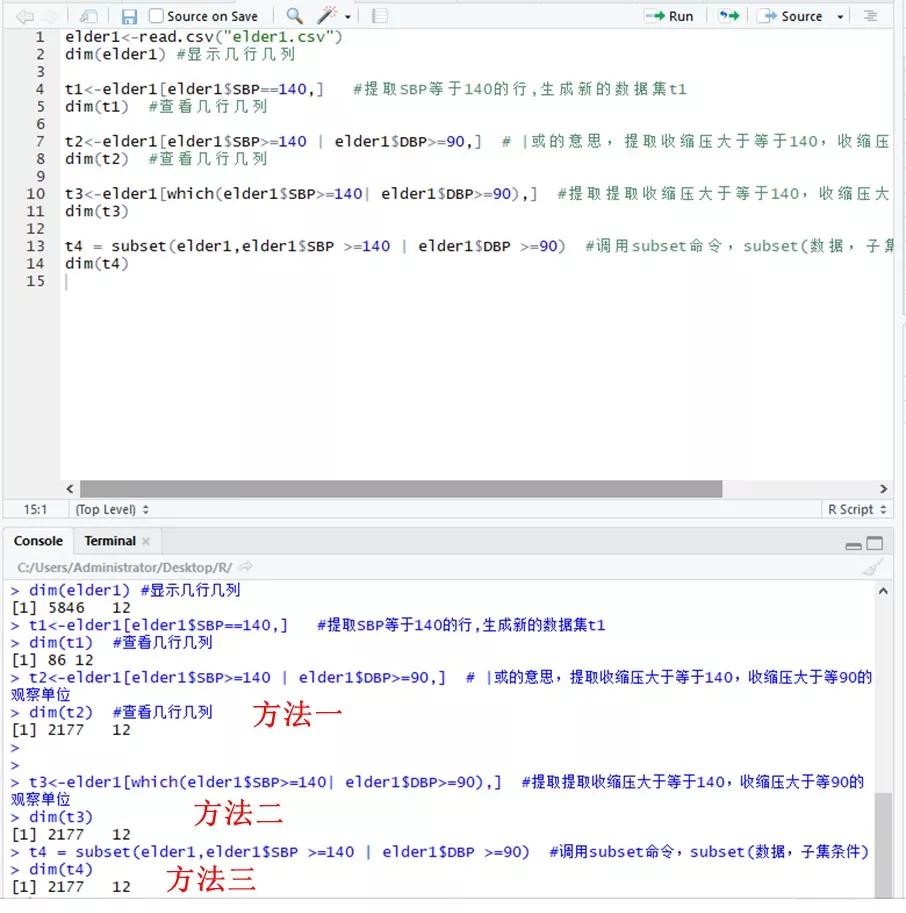Expand the code tools dropdown arrow
The image size is (906, 913).
[x=348, y=17]
